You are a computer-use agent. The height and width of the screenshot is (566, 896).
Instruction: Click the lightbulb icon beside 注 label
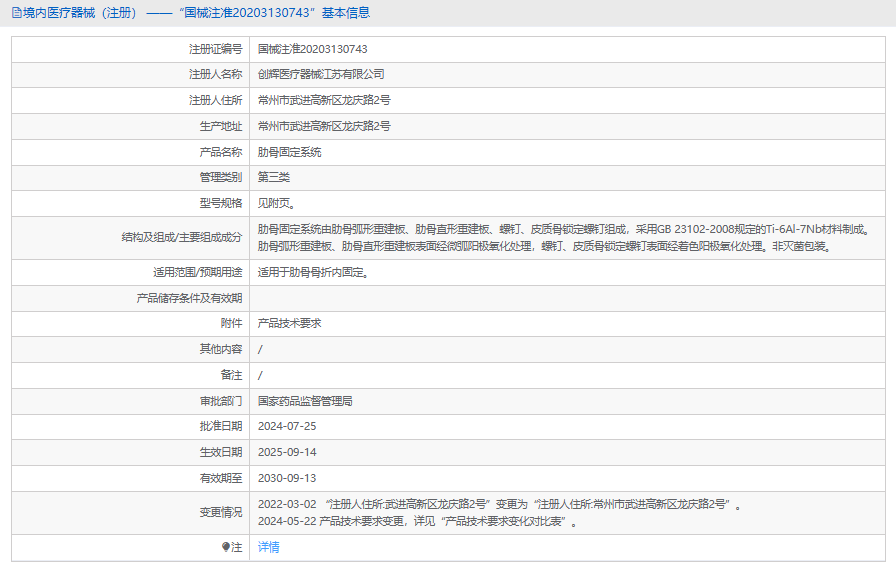(x=226, y=547)
